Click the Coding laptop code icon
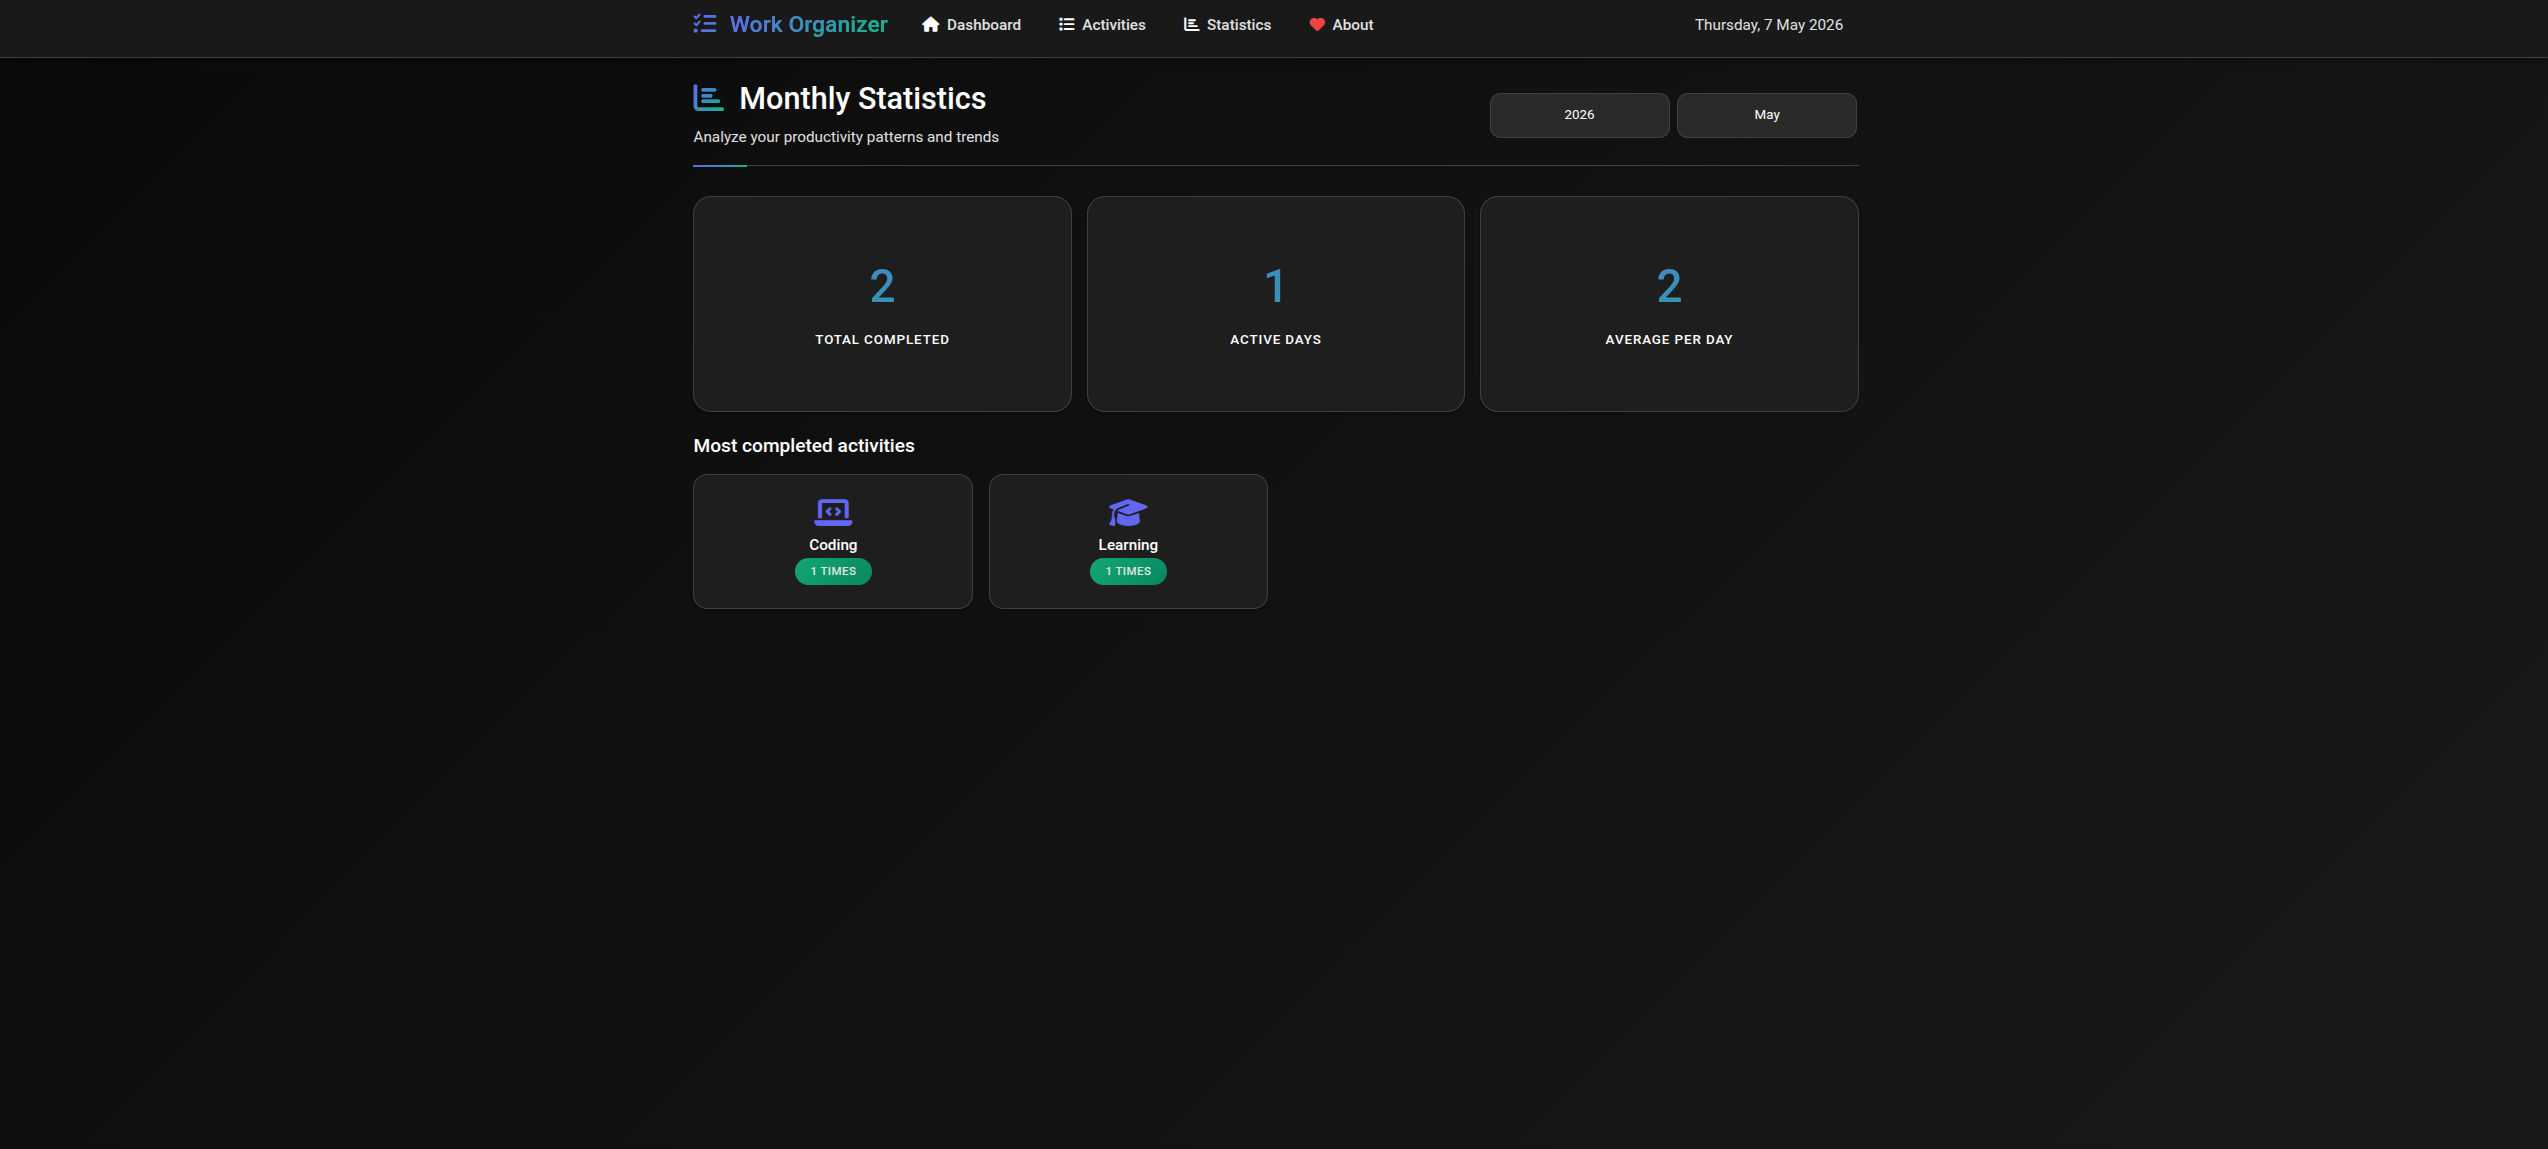The image size is (2548, 1149). click(x=833, y=513)
